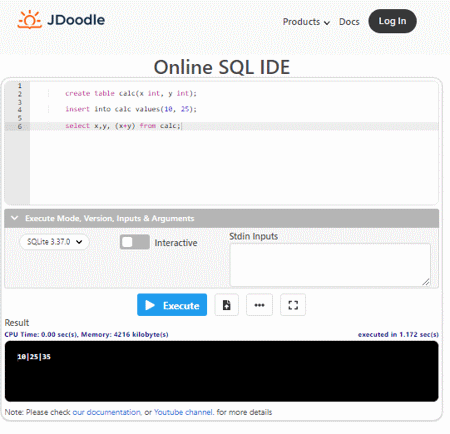450x434 pixels.
Task: Click the black result output console
Action: pyautogui.click(x=222, y=371)
